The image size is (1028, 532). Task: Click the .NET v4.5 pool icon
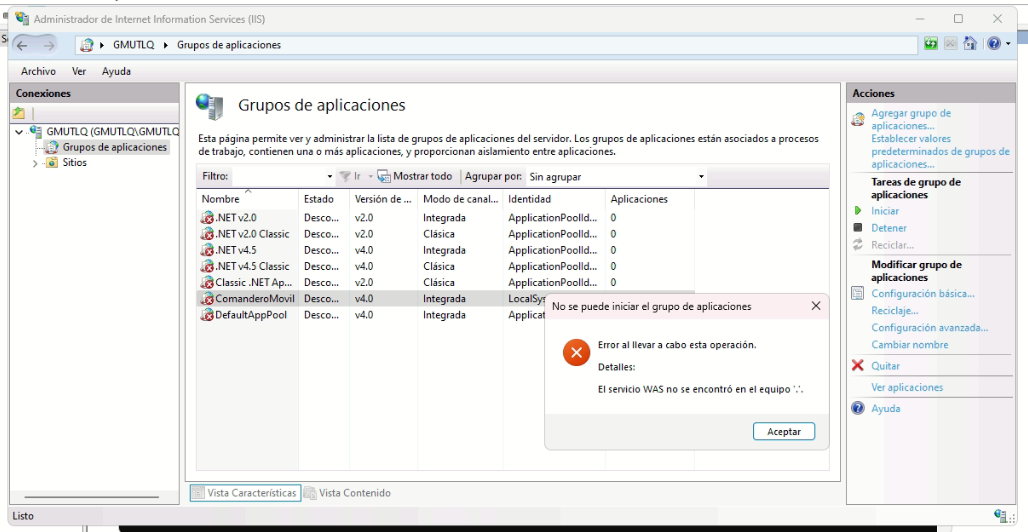(207, 250)
